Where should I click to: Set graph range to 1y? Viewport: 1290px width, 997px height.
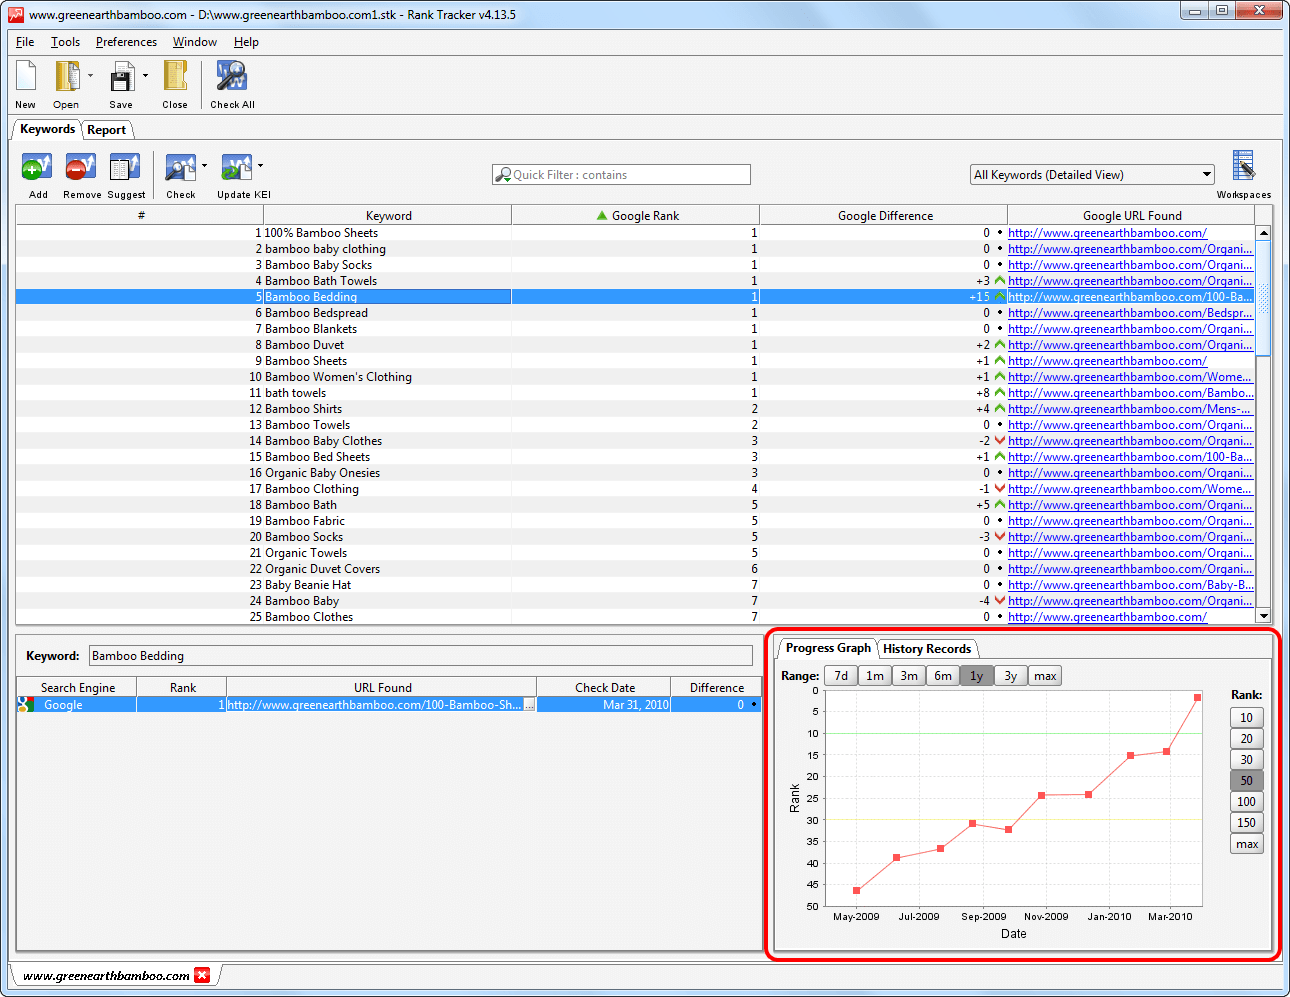(977, 676)
